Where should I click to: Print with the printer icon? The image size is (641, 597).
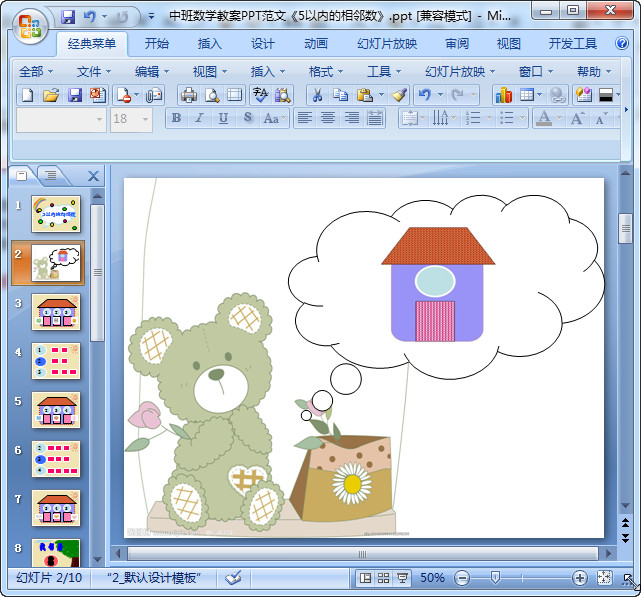189,95
